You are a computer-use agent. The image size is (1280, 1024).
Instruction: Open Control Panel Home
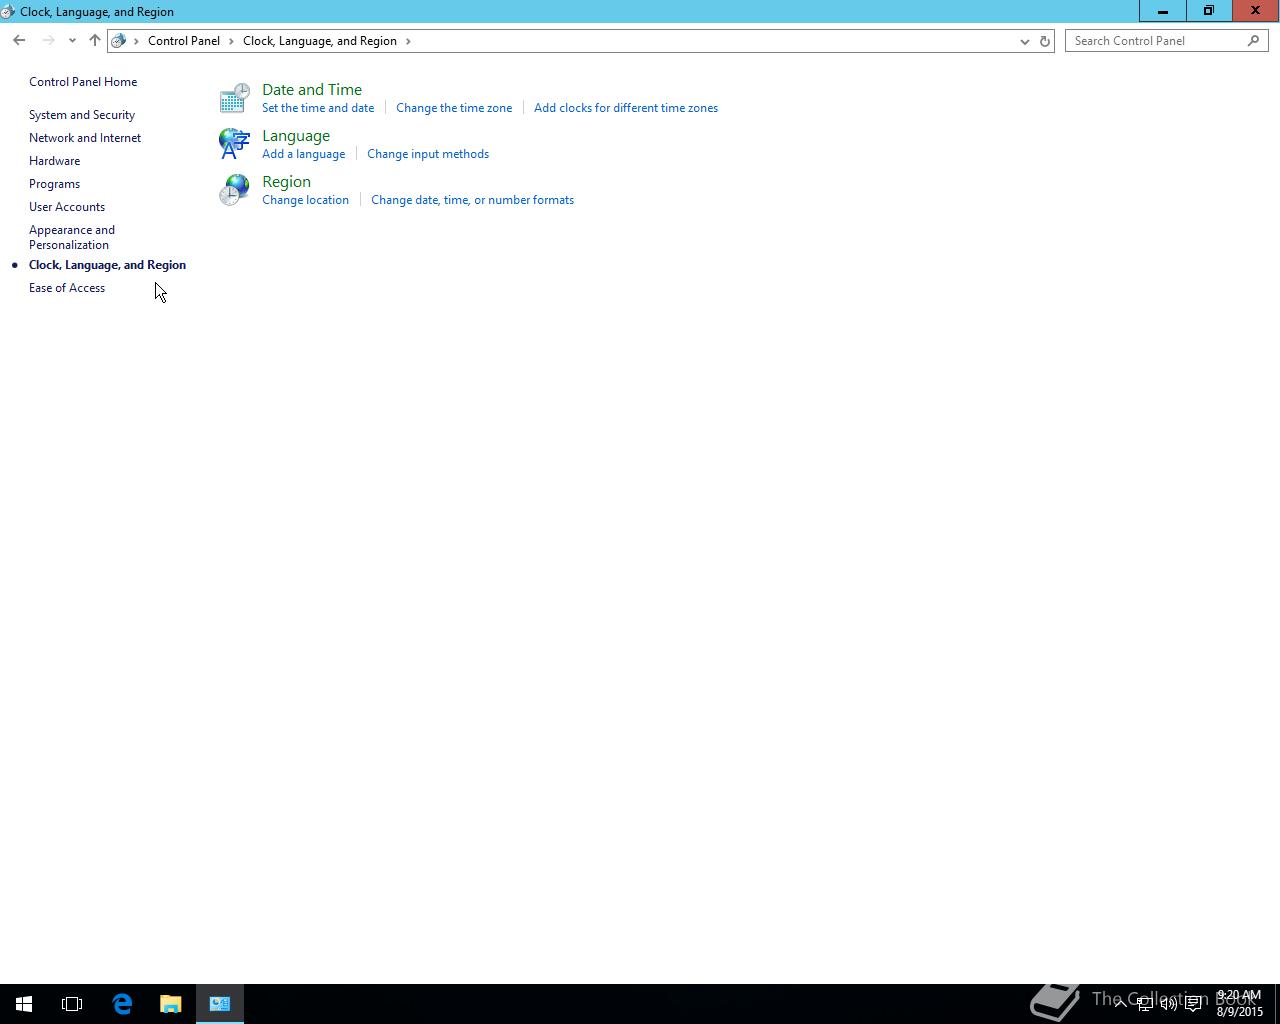click(x=83, y=82)
